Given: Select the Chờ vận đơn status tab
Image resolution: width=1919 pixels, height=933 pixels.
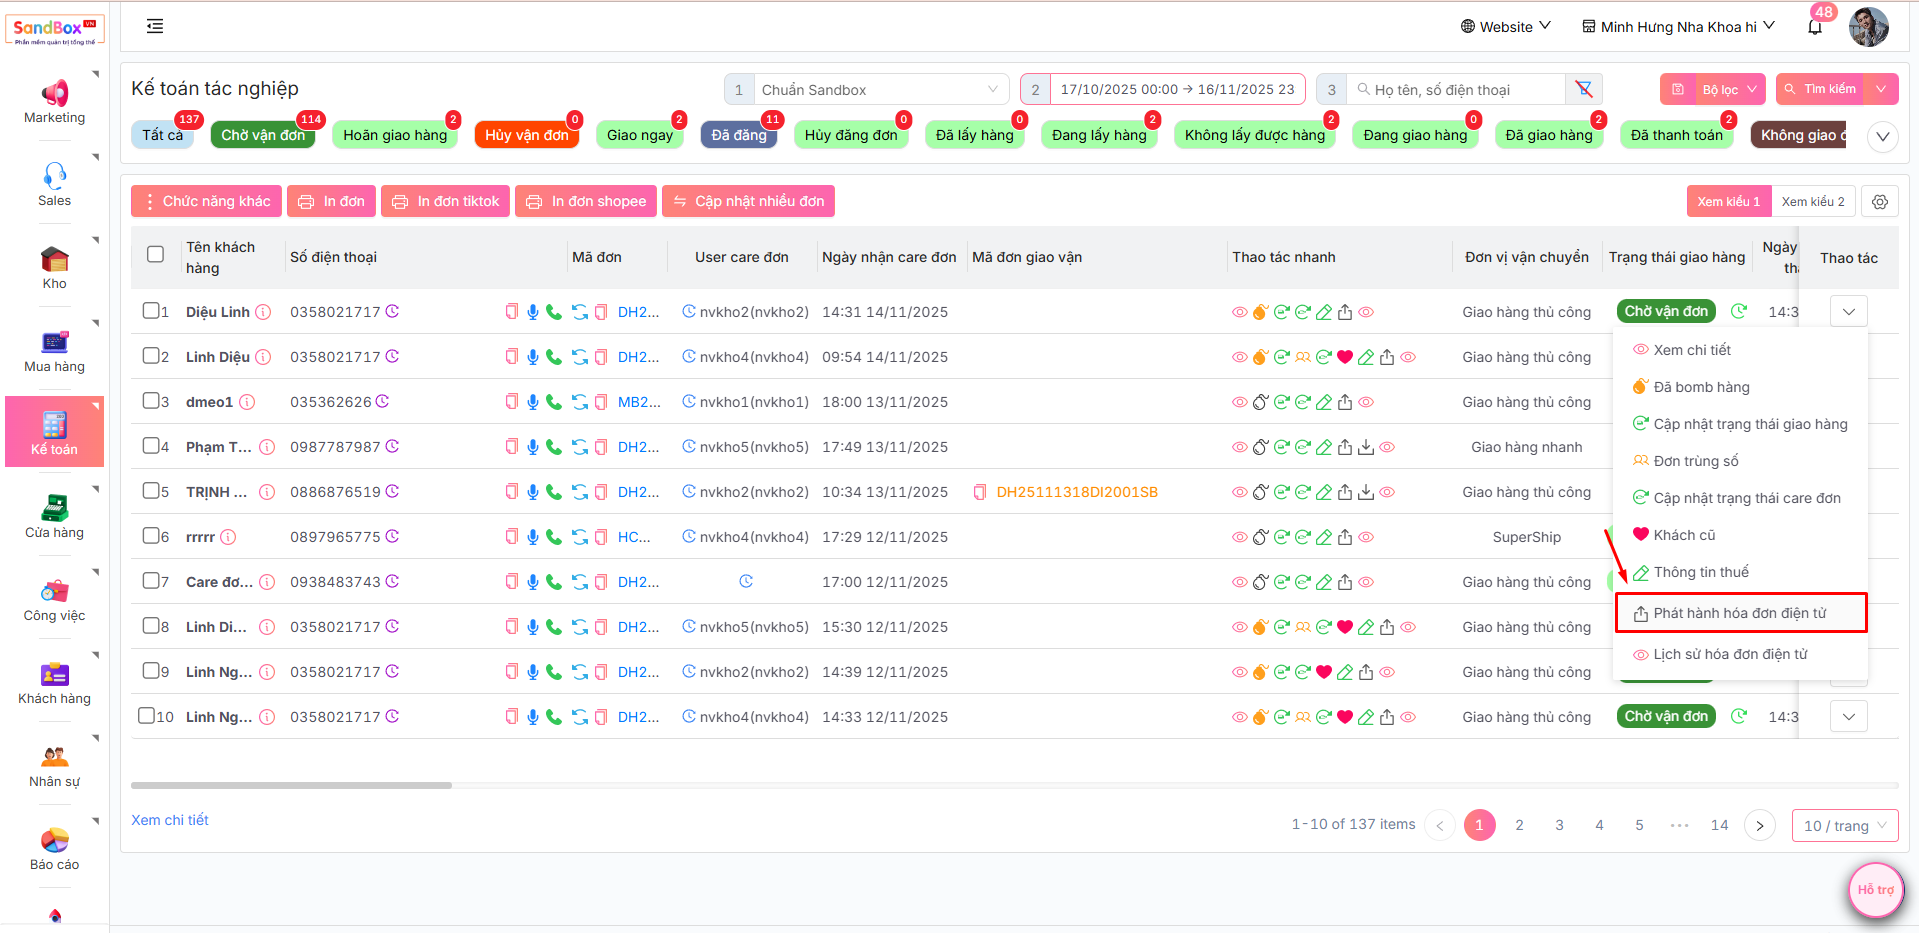Looking at the screenshot, I should point(263,135).
